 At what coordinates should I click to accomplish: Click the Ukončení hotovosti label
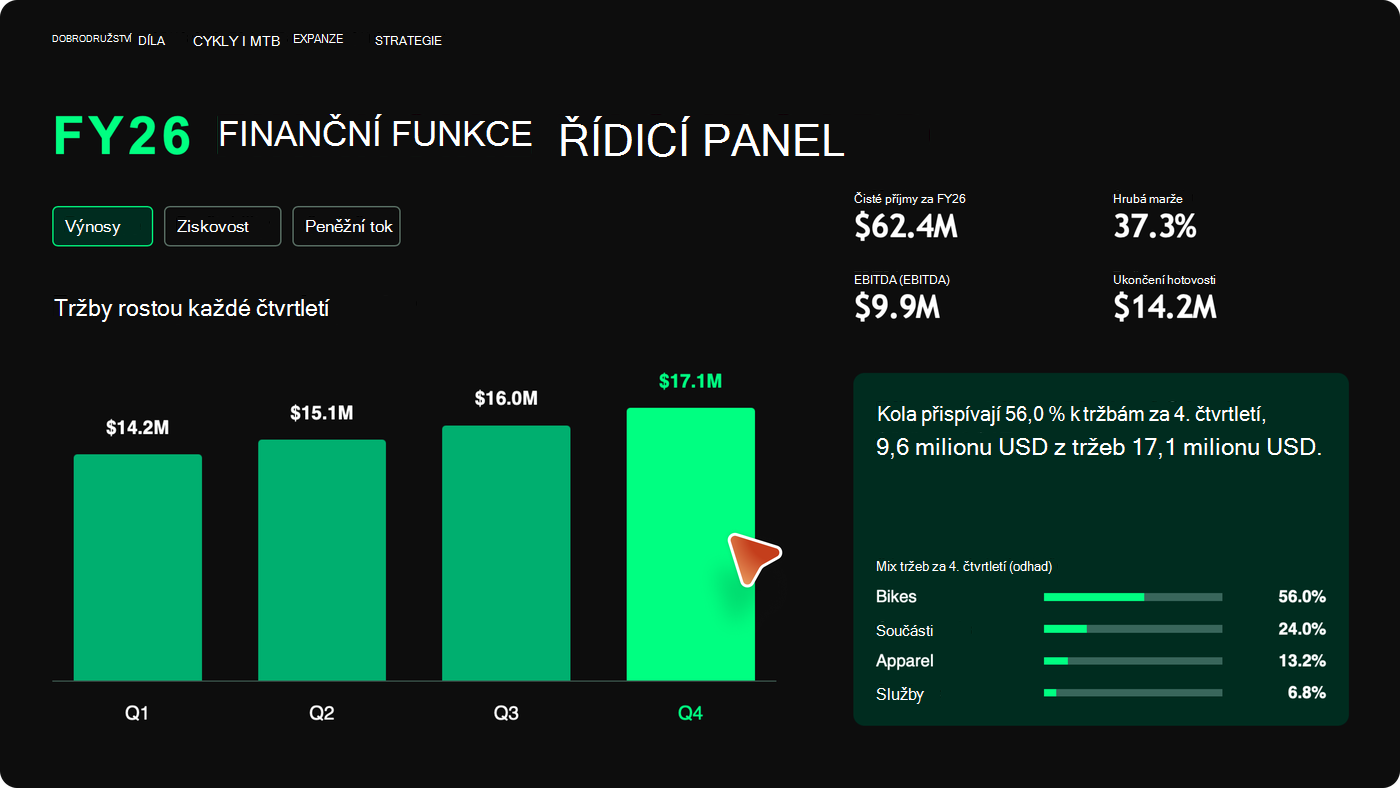tap(1164, 280)
